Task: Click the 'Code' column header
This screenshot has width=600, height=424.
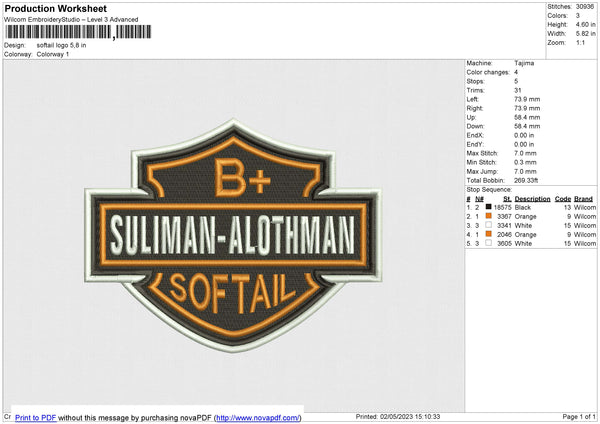Action: click(x=562, y=199)
